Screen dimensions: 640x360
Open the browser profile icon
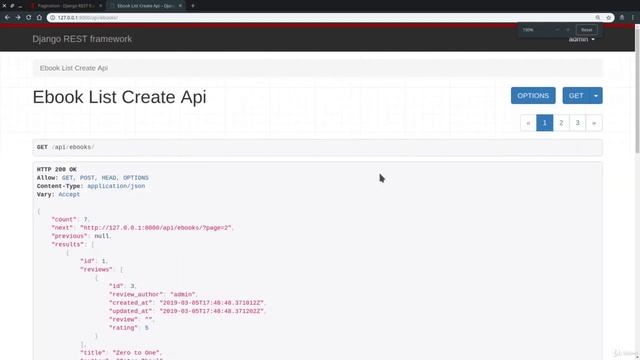click(622, 18)
